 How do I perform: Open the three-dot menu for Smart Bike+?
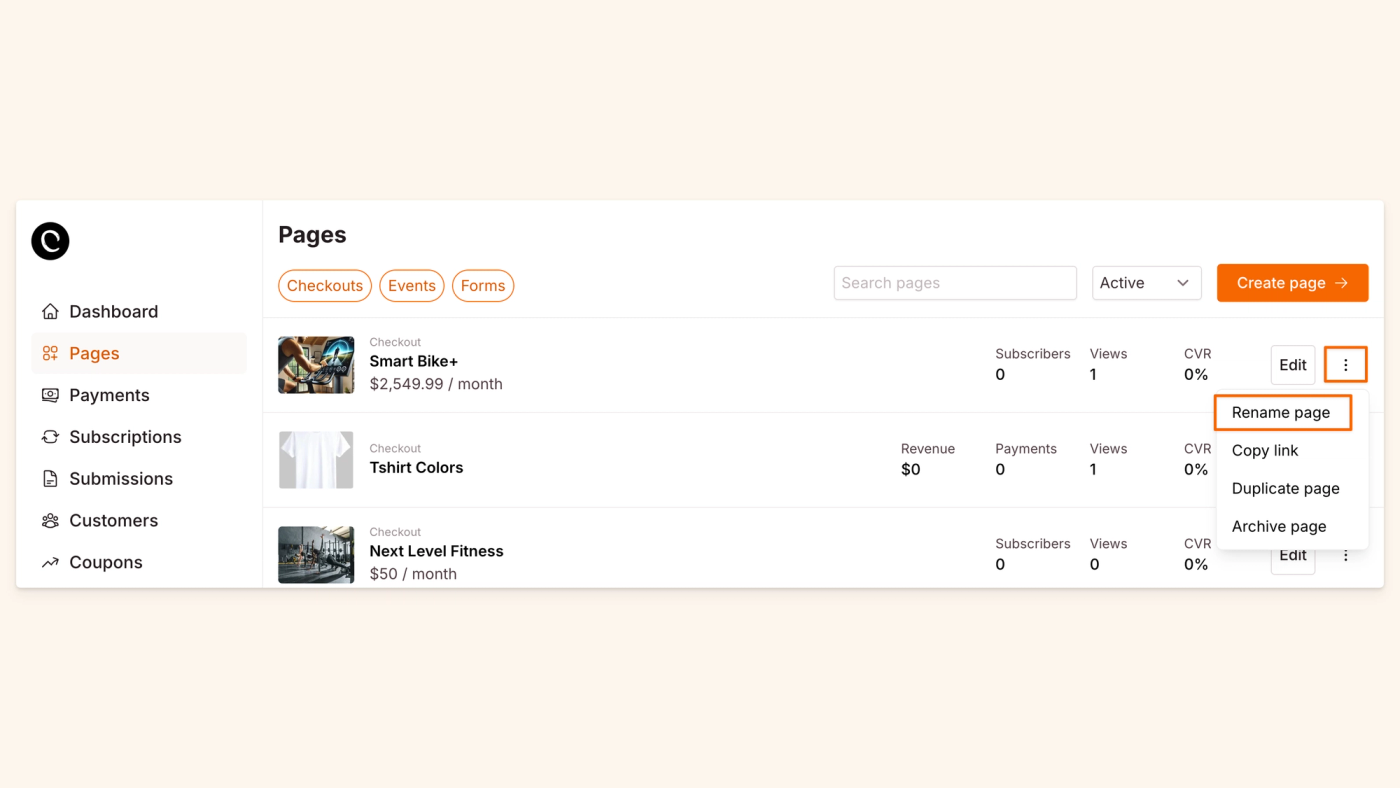pyautogui.click(x=1346, y=365)
